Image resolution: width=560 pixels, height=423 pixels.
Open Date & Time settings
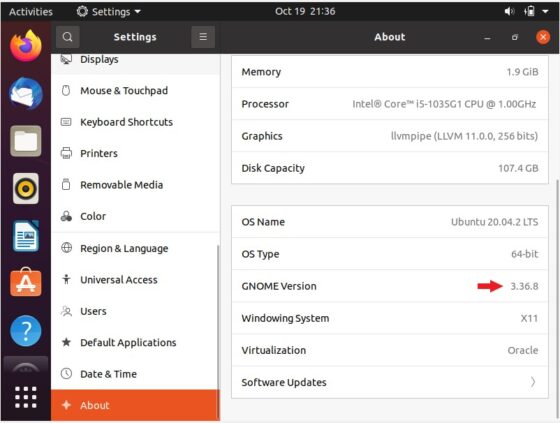pos(135,374)
